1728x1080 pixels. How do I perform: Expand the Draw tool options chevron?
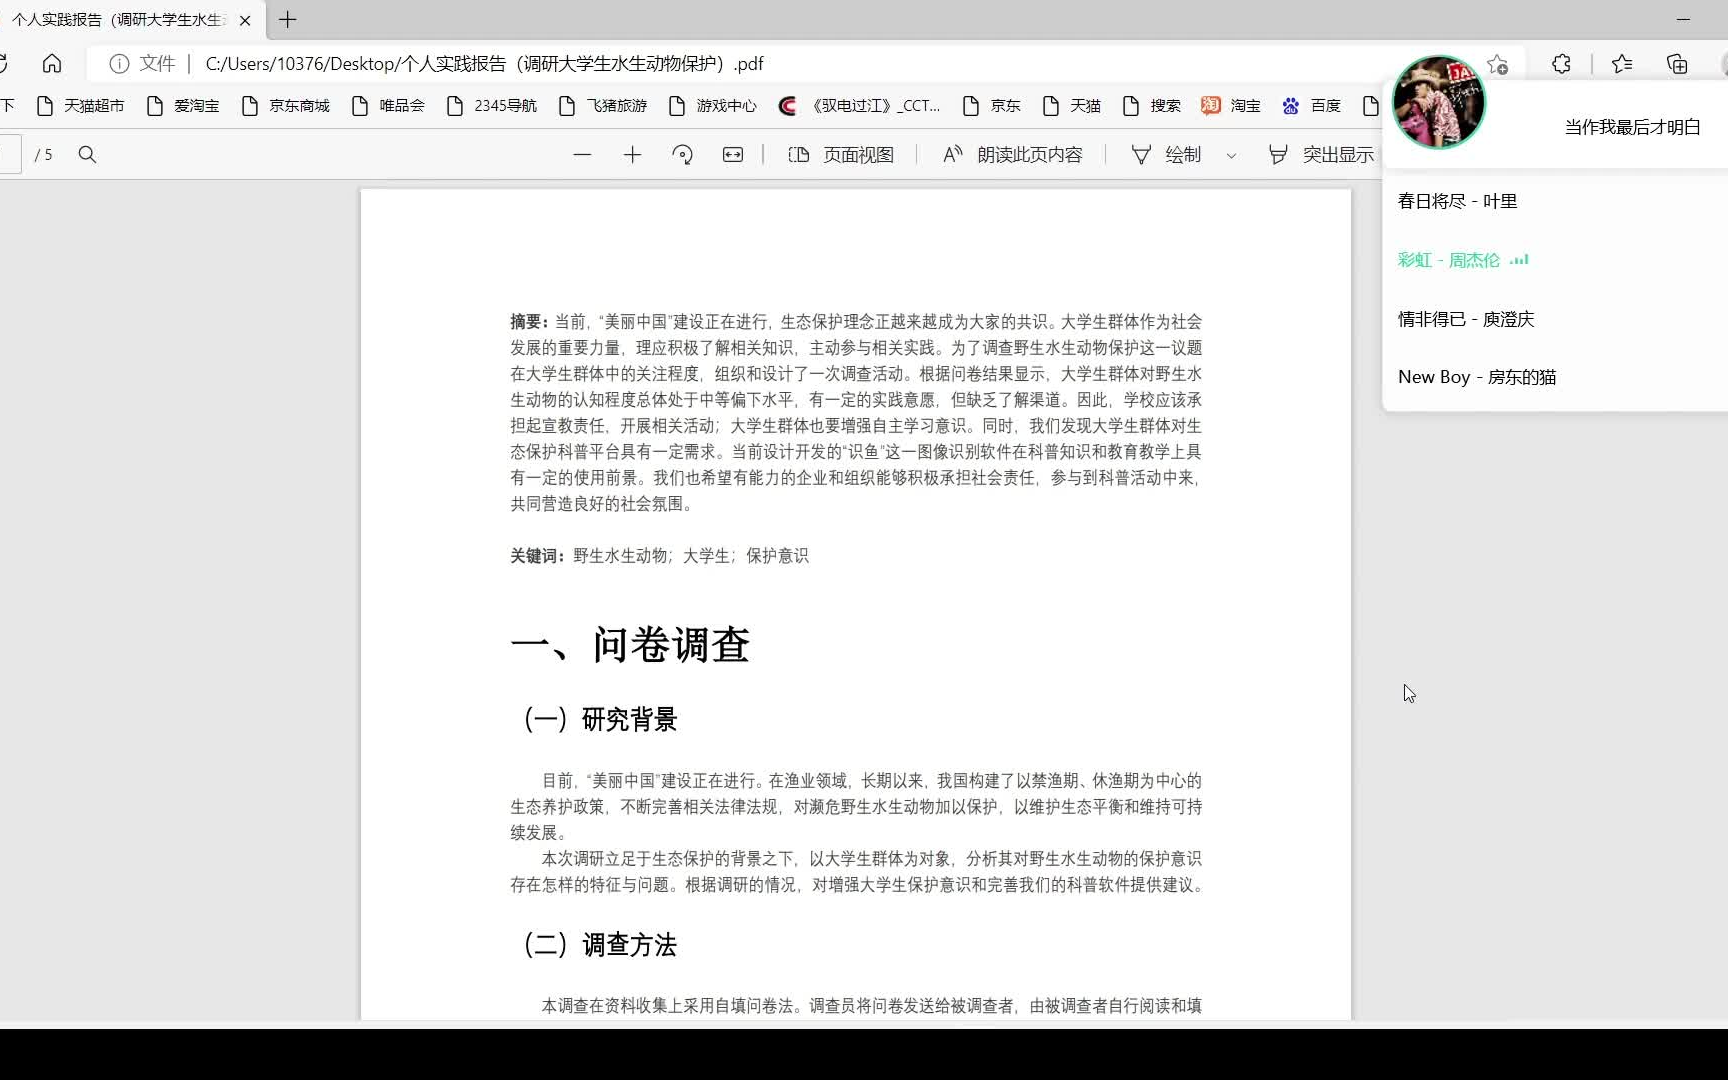tap(1231, 156)
